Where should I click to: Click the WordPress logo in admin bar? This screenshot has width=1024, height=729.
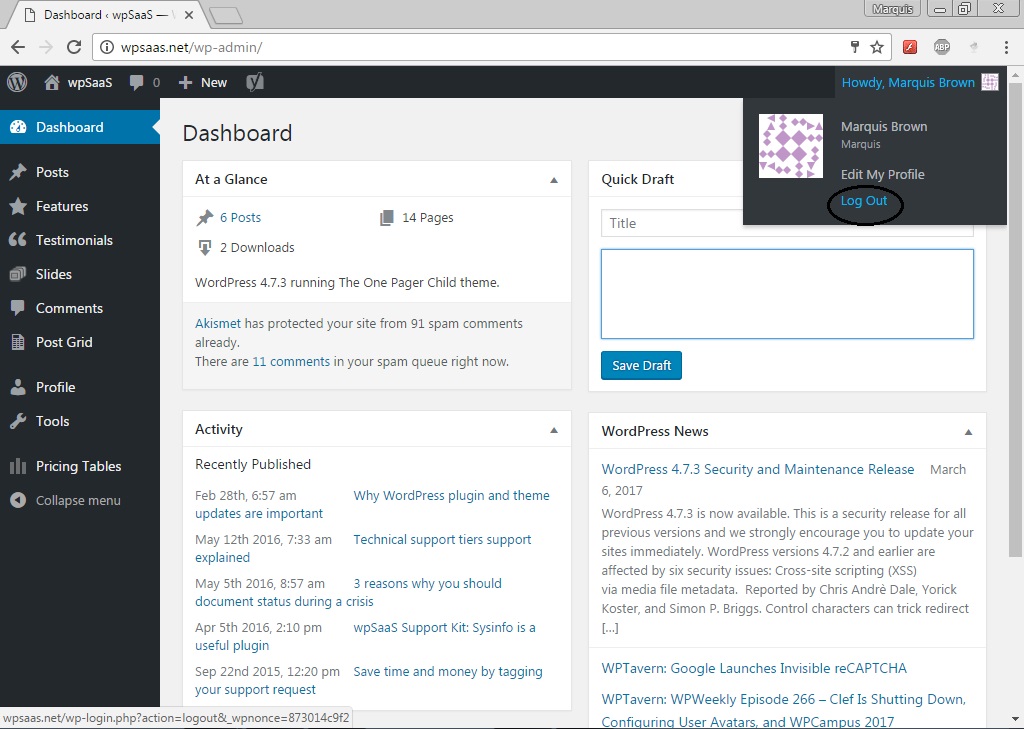point(17,82)
